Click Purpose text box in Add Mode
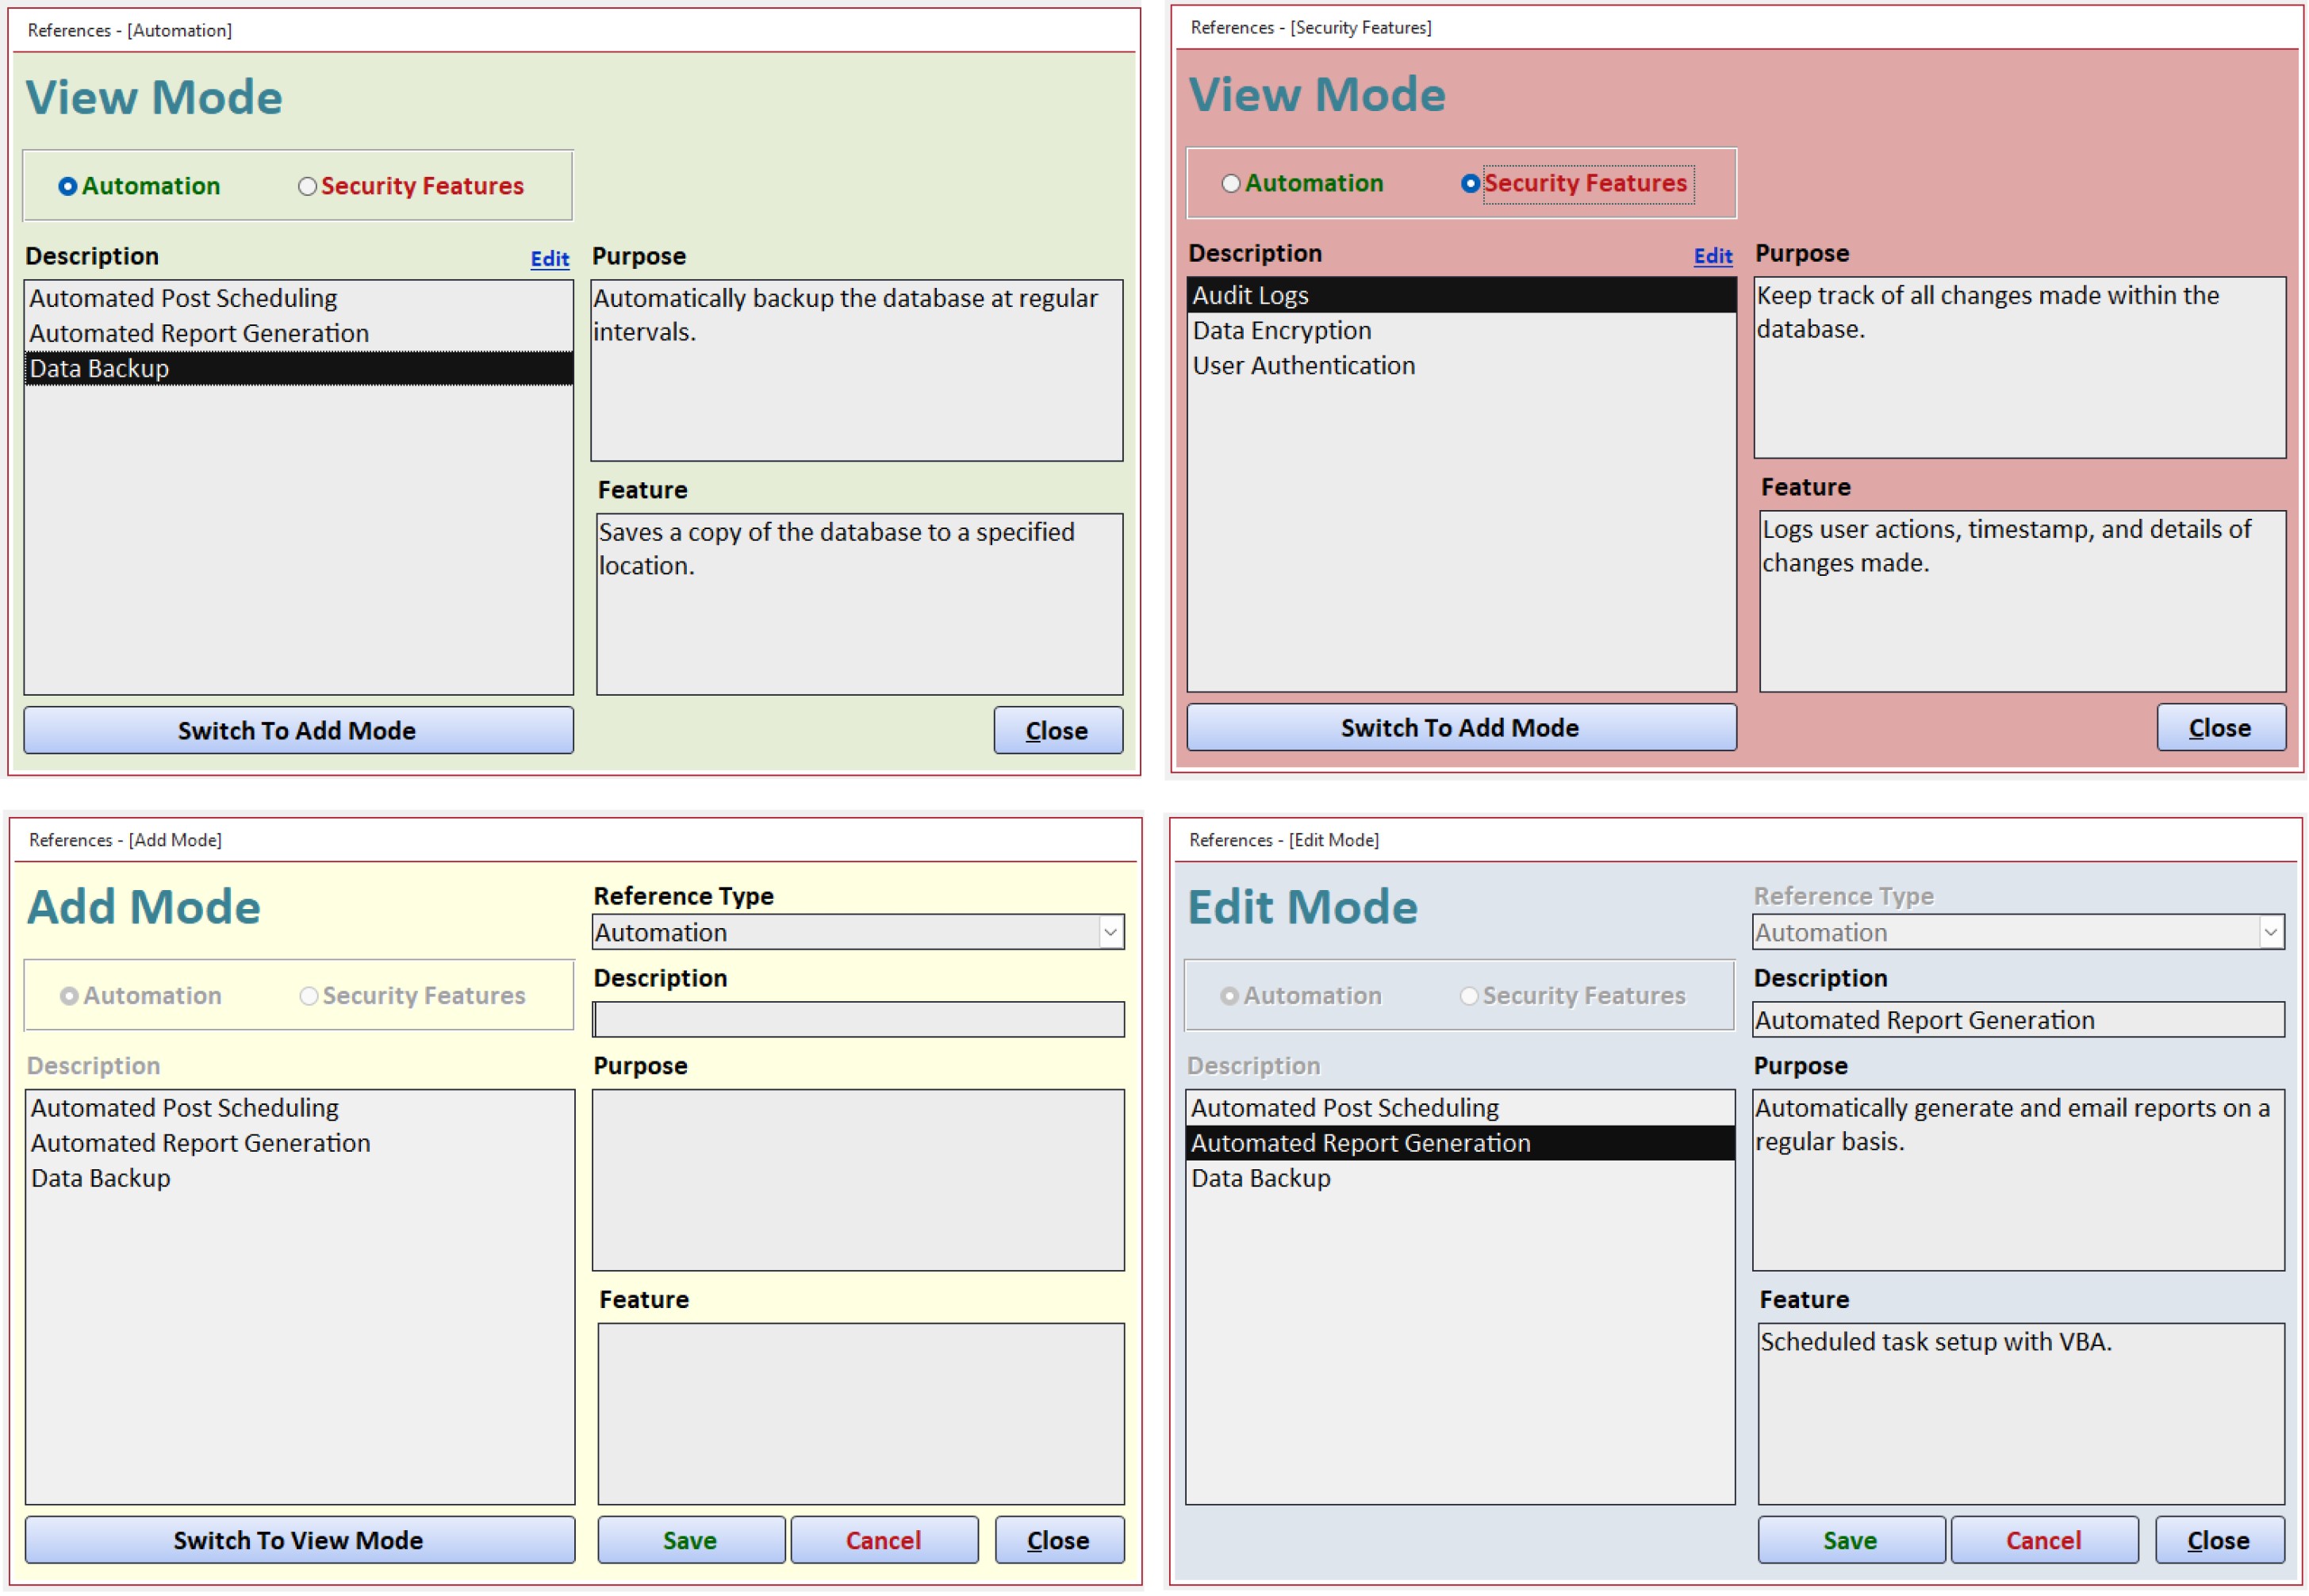 coord(858,1180)
